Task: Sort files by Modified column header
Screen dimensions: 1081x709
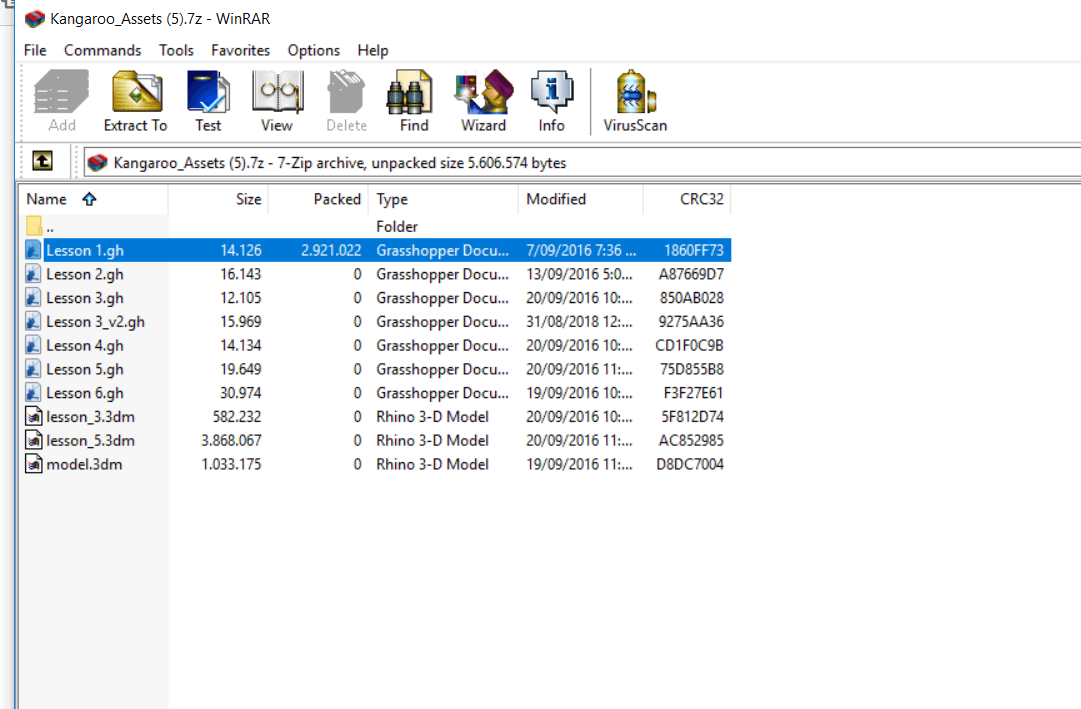Action: pyautogui.click(x=580, y=199)
